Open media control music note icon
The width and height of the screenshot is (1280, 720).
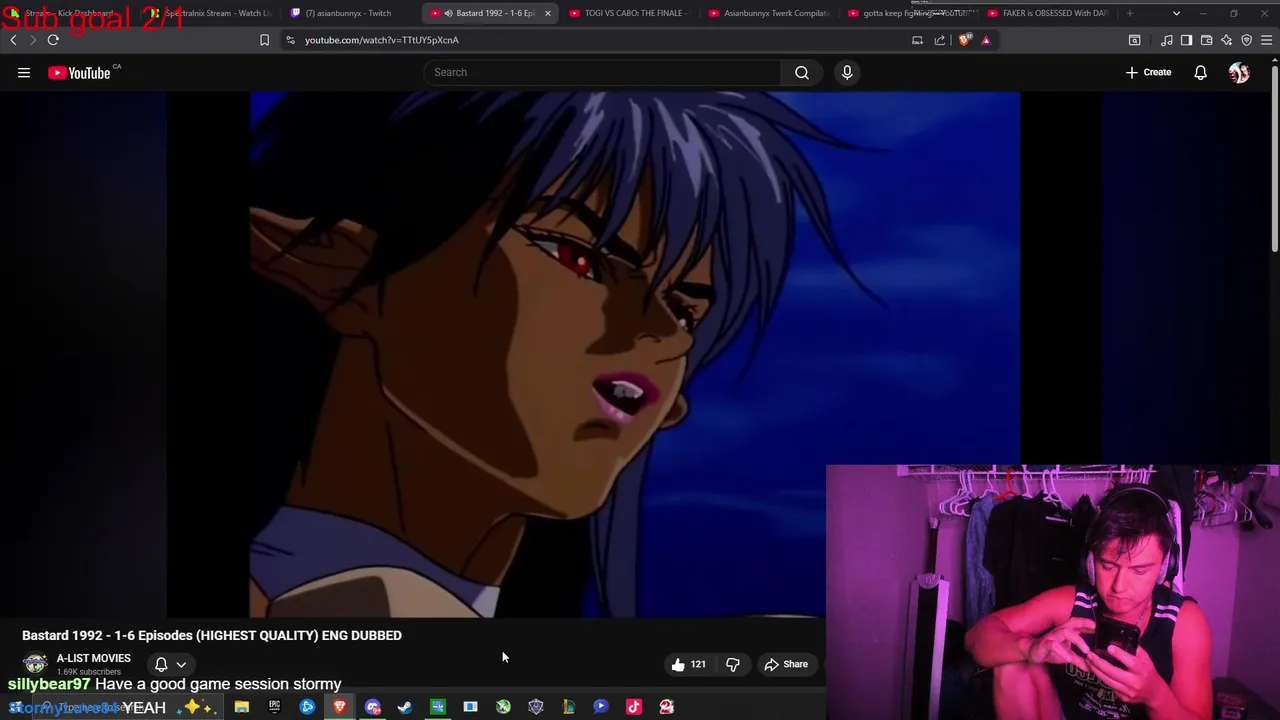tap(1166, 40)
